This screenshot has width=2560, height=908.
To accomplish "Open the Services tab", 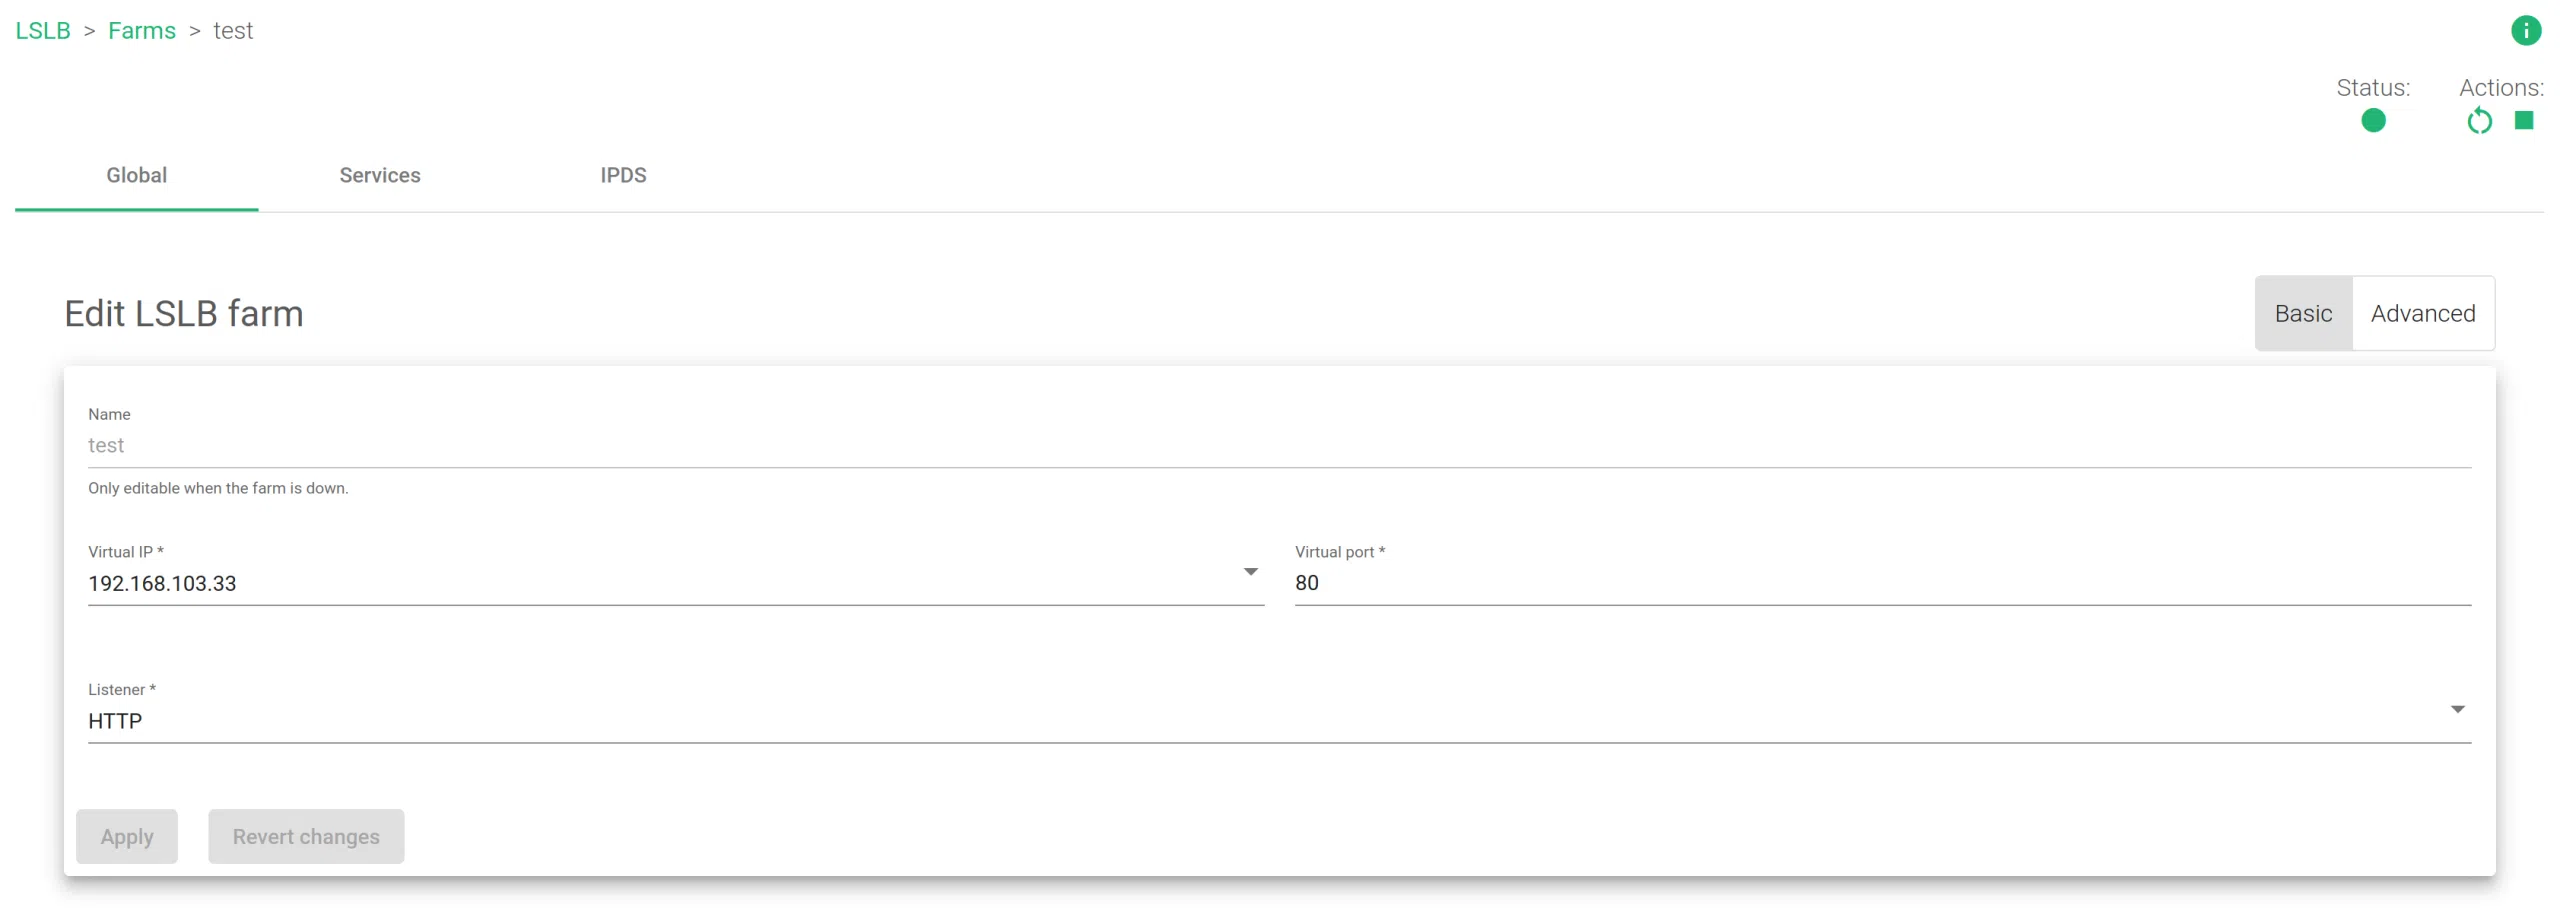I will pos(380,176).
